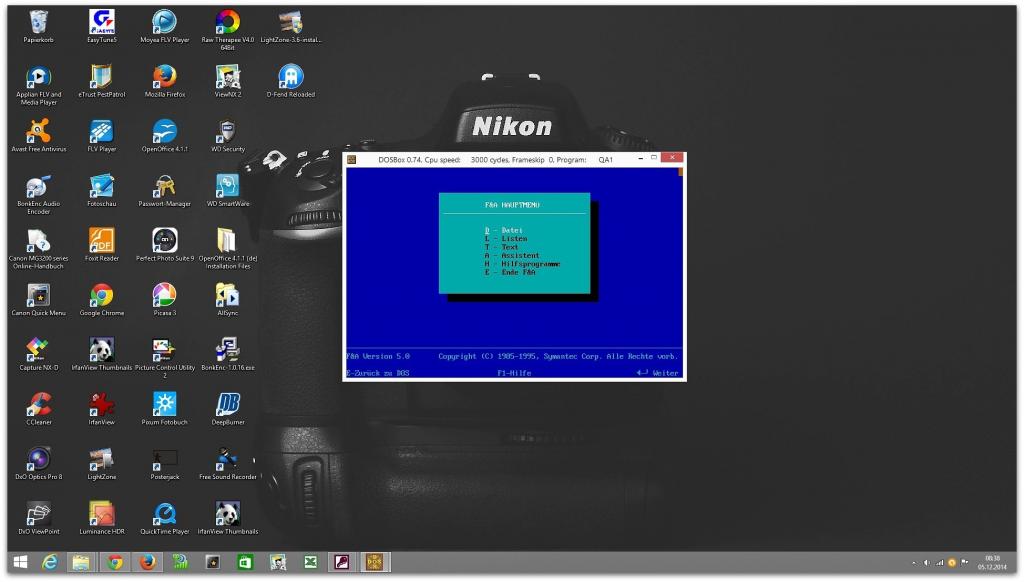The image size is (1024, 582).
Task: Launch Avast Free Antivirus shortcut
Action: (39, 133)
